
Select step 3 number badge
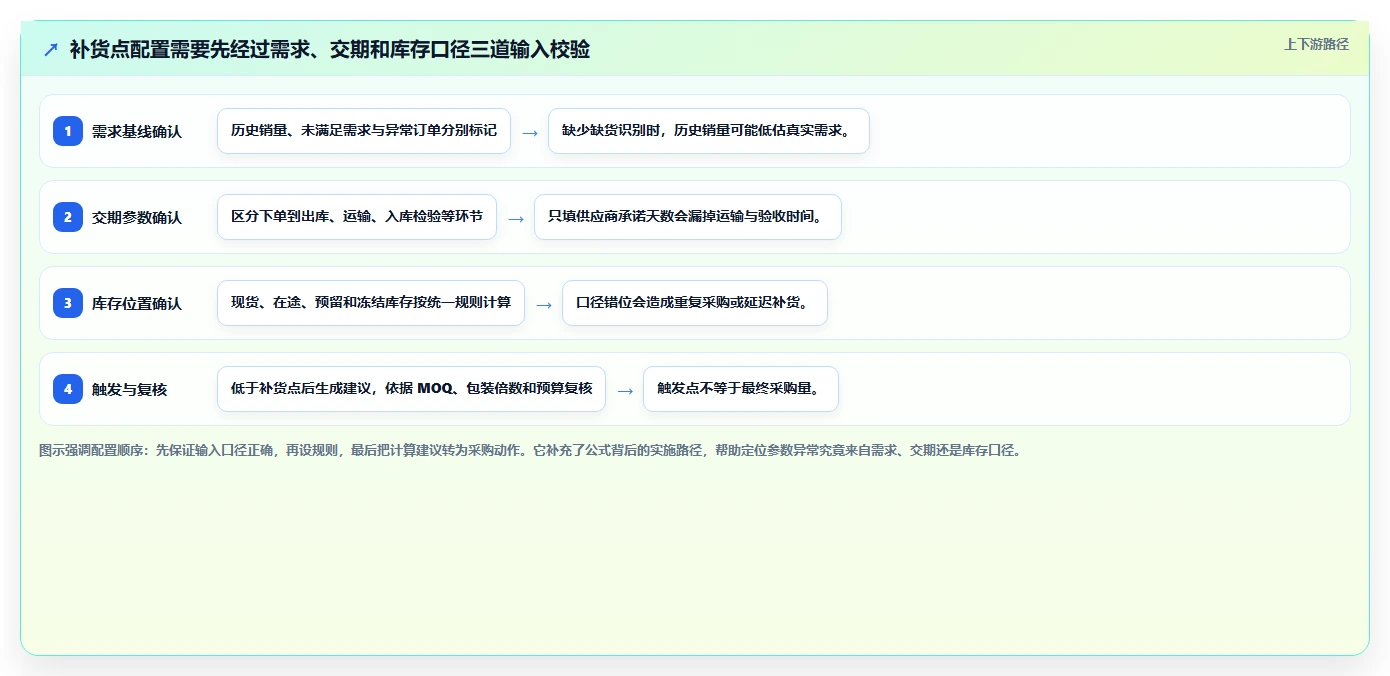coord(68,303)
